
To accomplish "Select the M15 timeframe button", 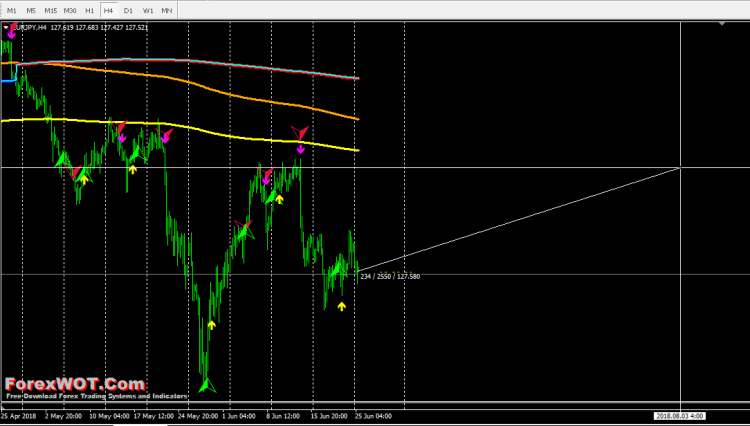I will 51,10.
